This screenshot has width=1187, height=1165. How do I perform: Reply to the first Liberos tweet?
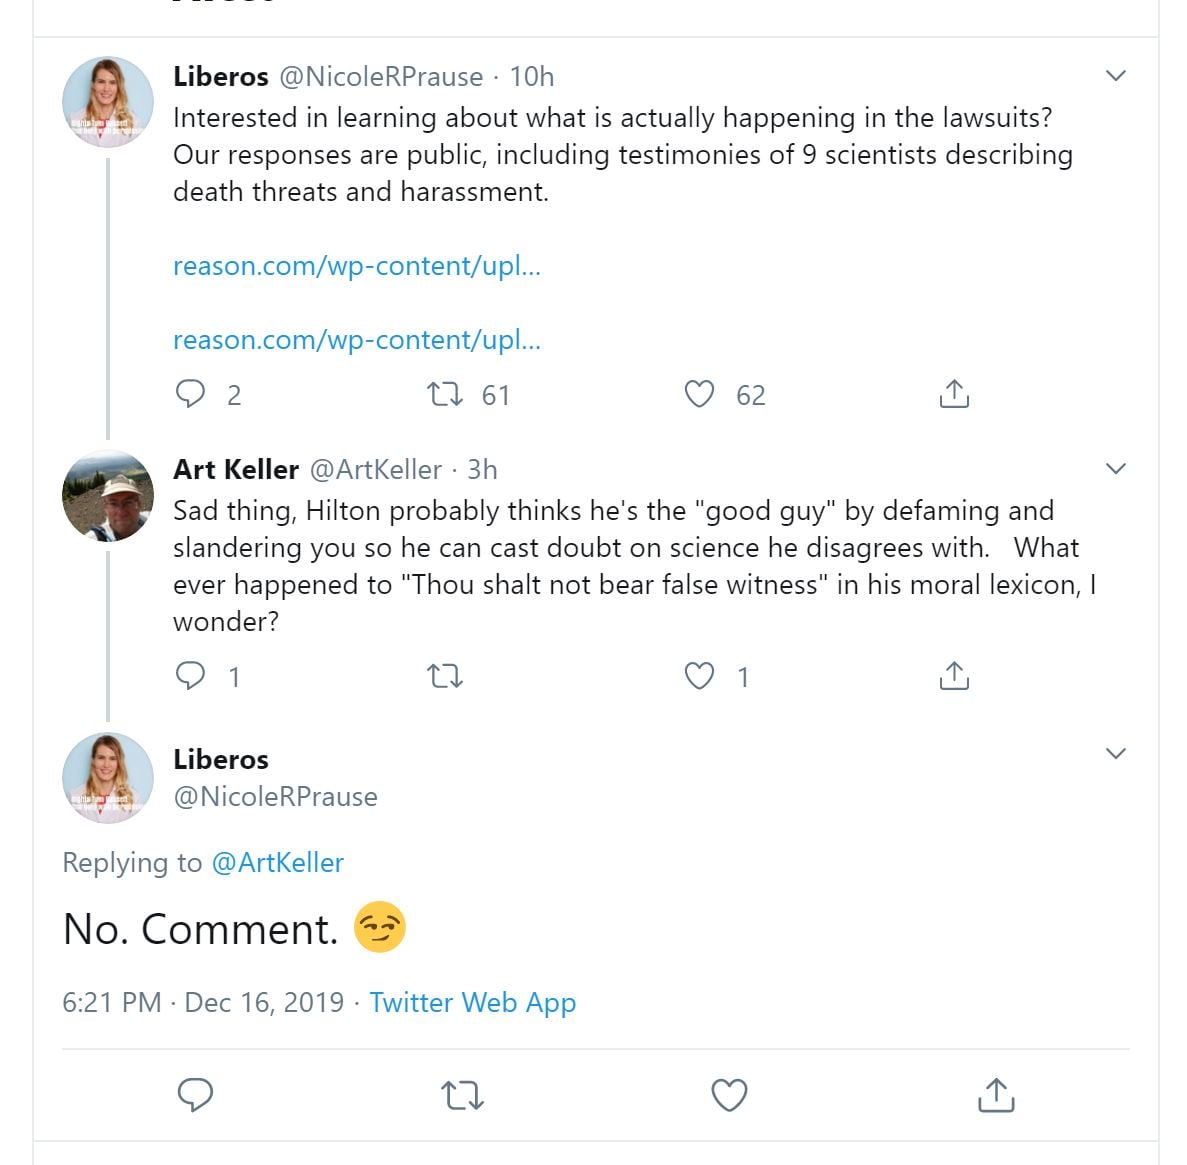pos(190,395)
